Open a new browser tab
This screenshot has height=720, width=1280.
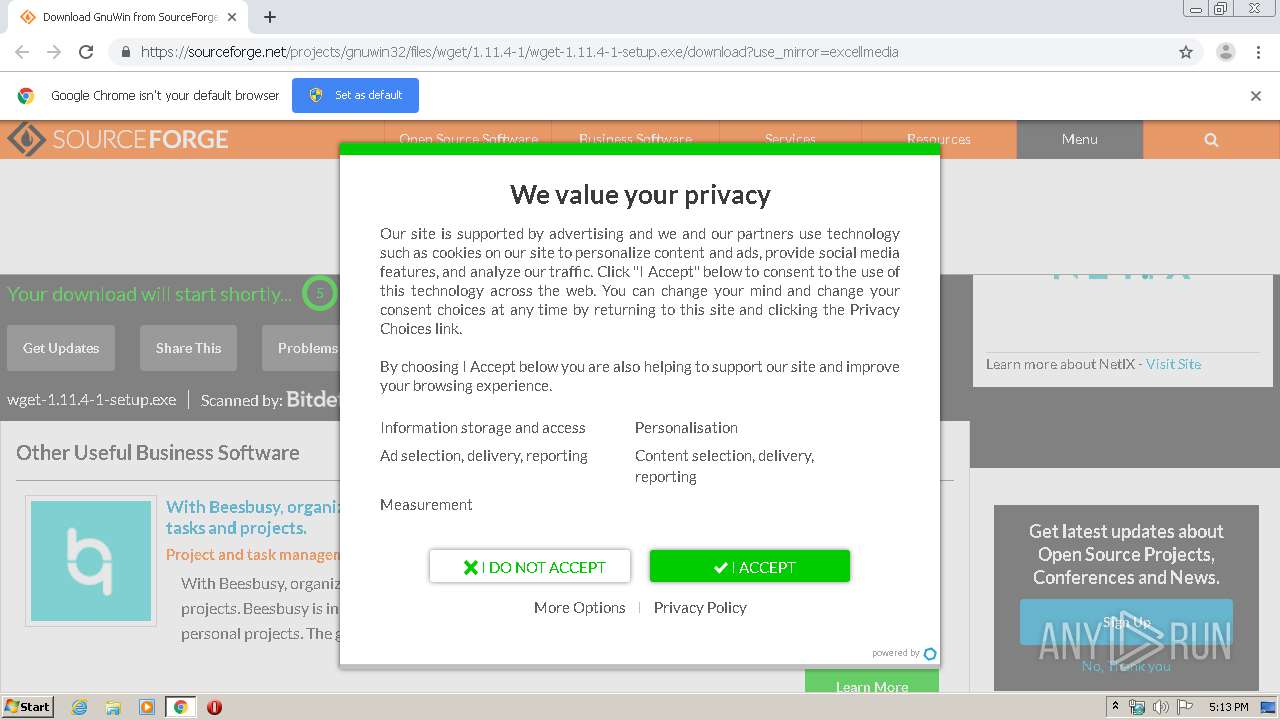tap(270, 17)
